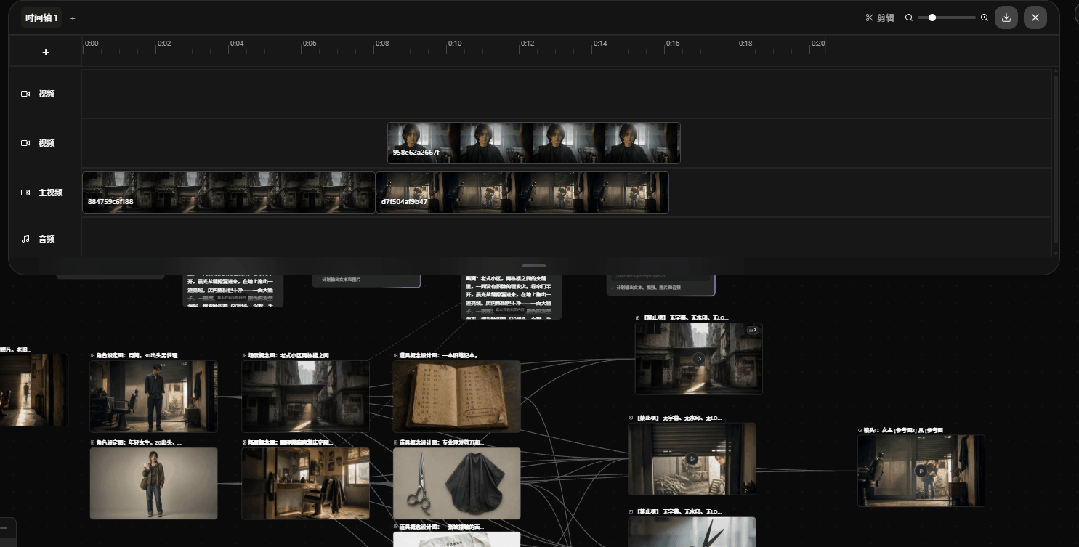Click the panel resize handle below the timeline
The image size is (1079, 547).
click(534, 266)
